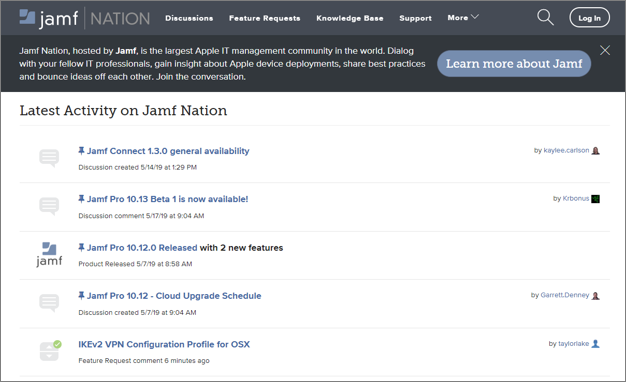Image resolution: width=626 pixels, height=382 pixels.
Task: Open the Discussions nav item
Action: coord(189,18)
